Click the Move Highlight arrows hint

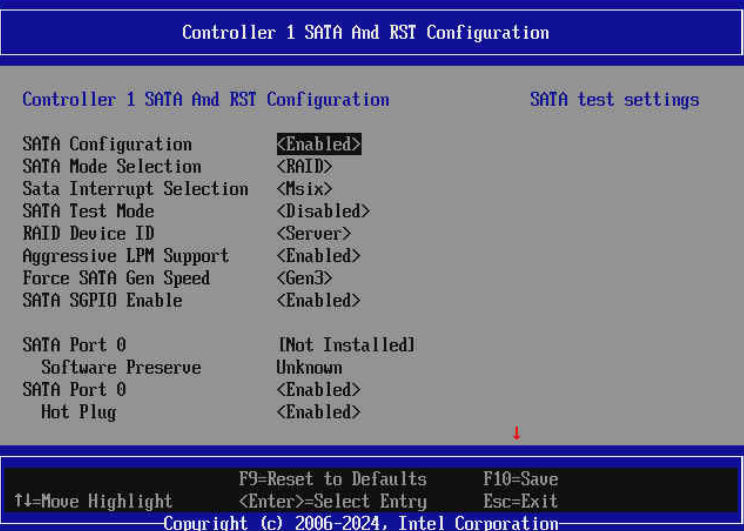(x=93, y=501)
